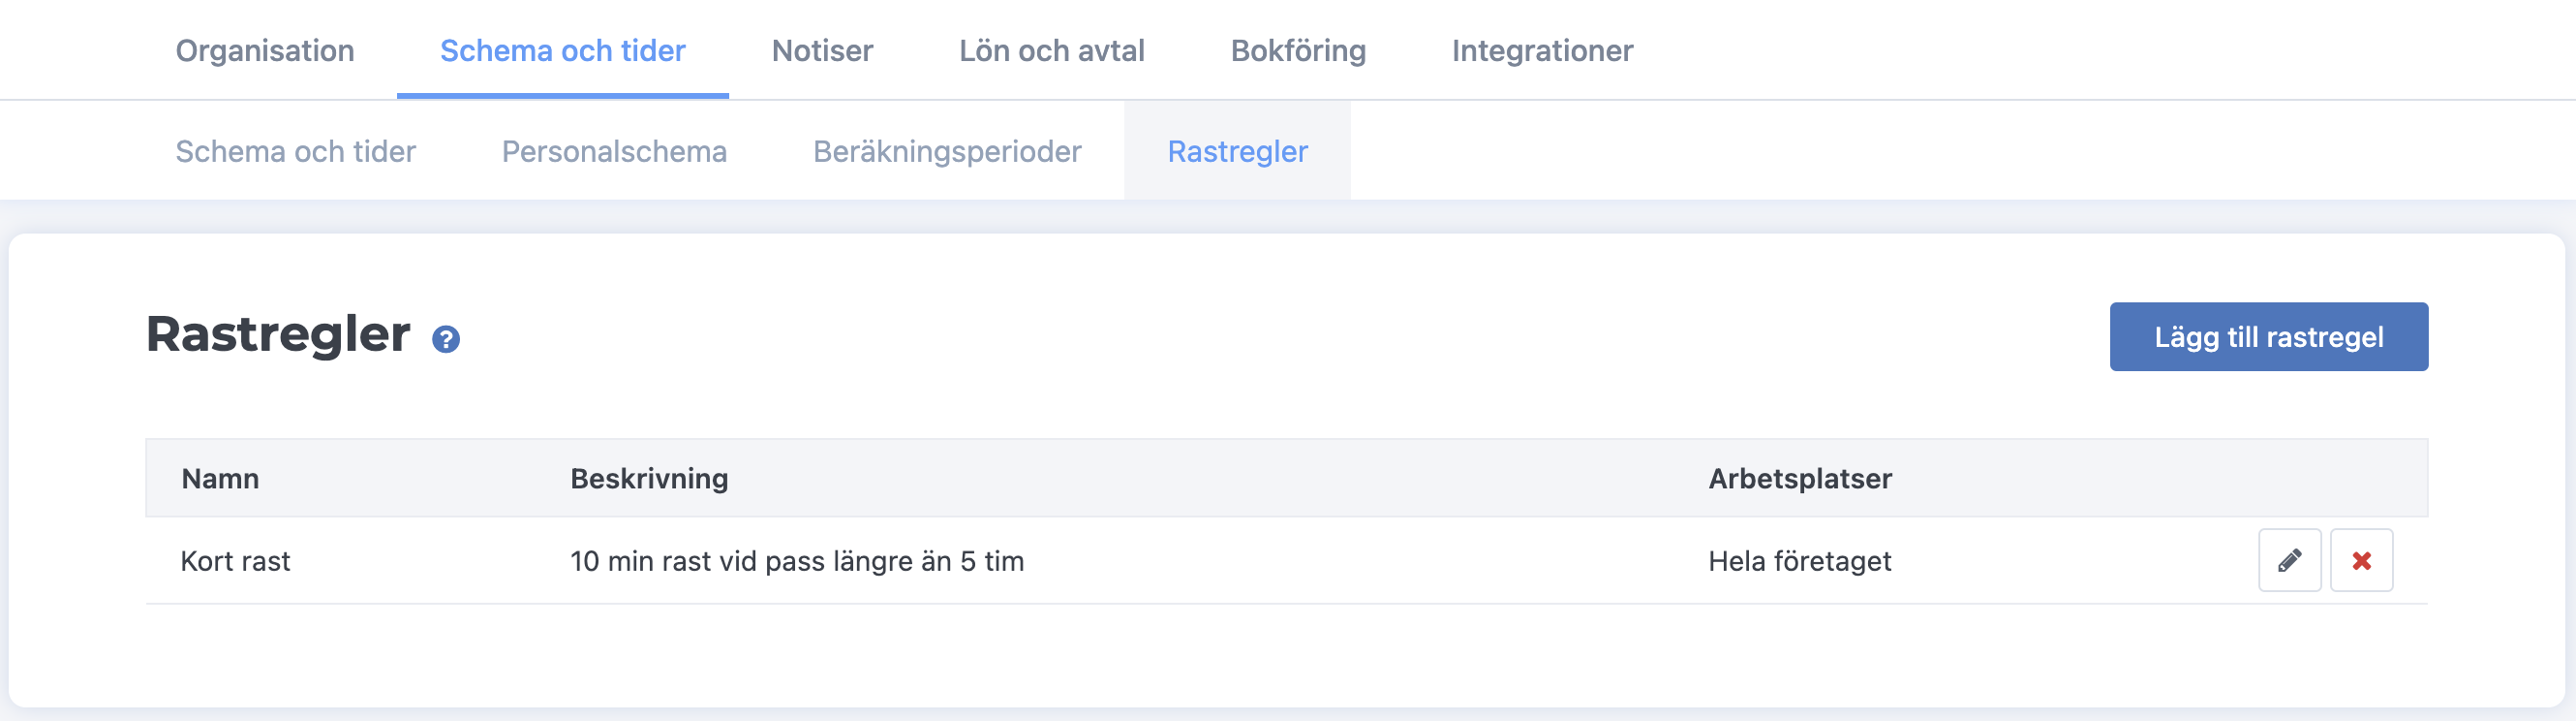Click Lägg till rastregel button
The height and width of the screenshot is (721, 2576).
(x=2268, y=337)
